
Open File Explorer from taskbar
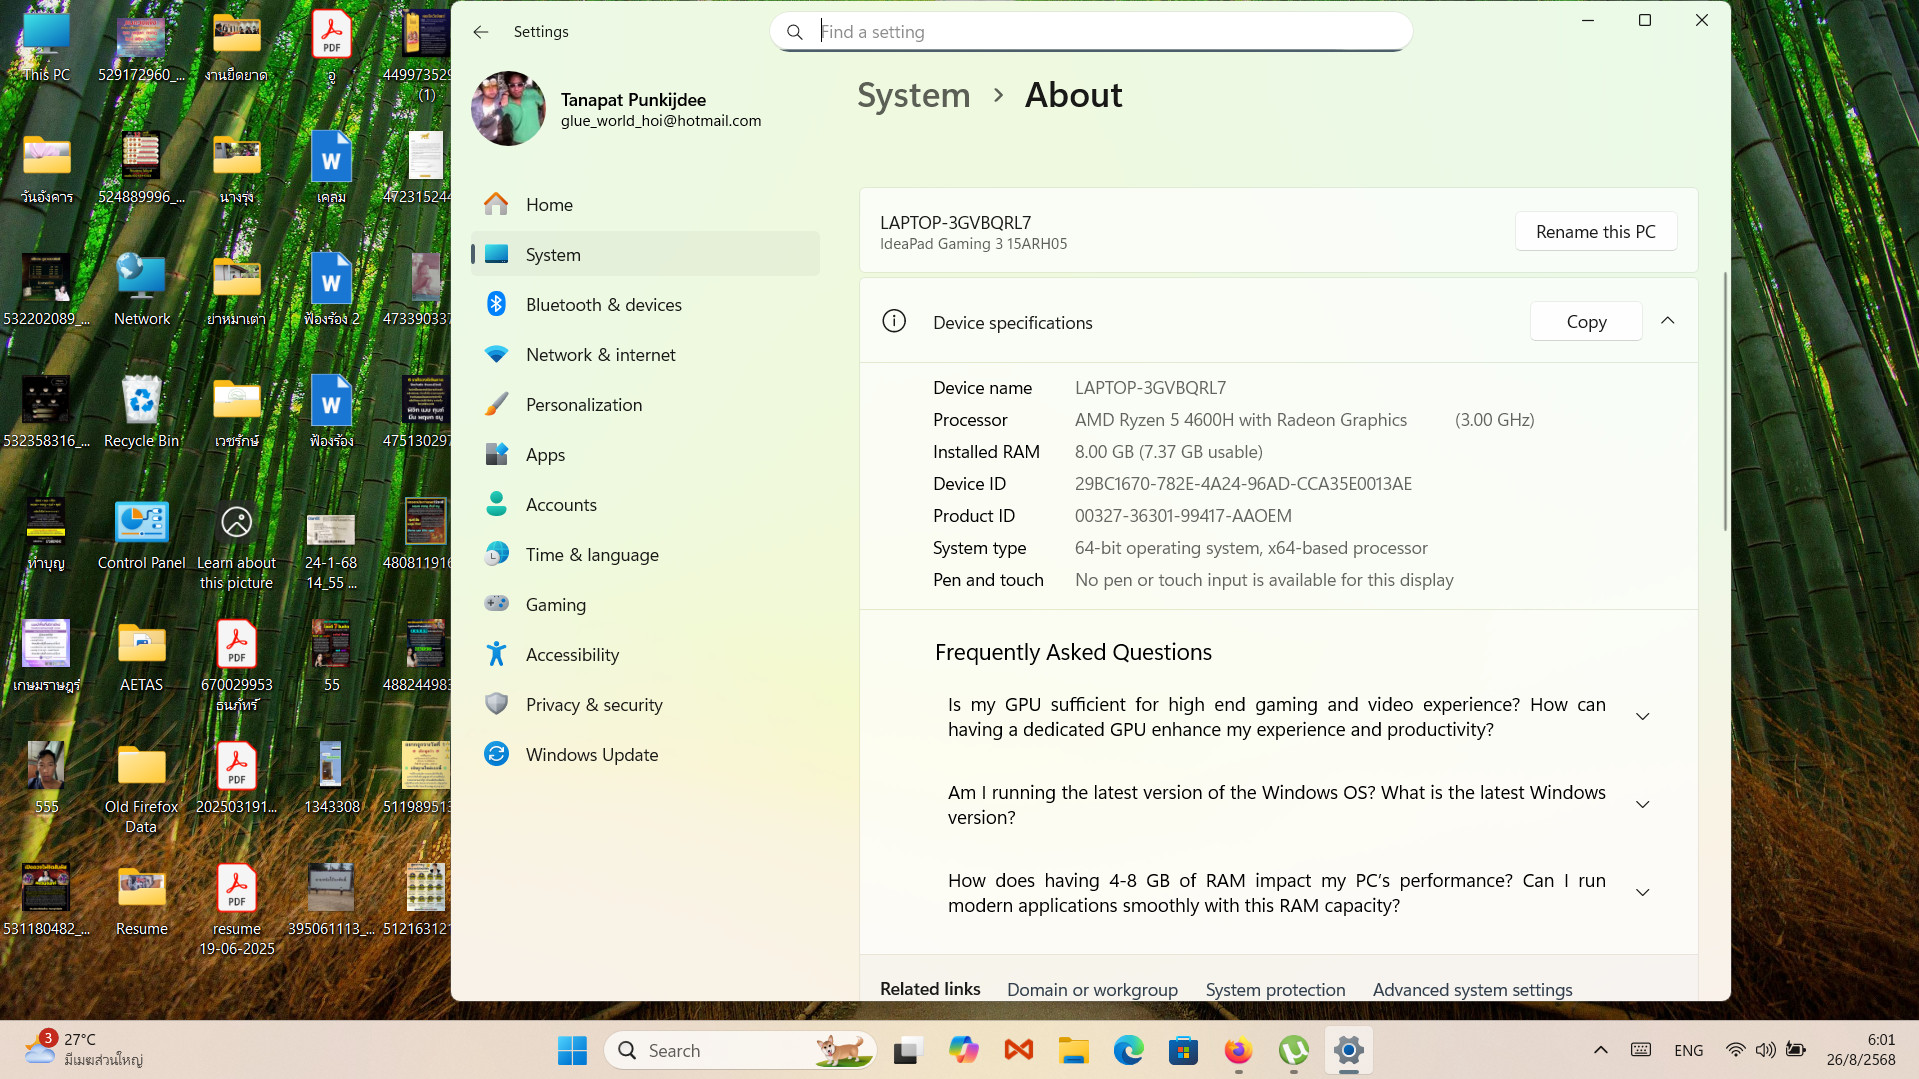[1074, 1050]
